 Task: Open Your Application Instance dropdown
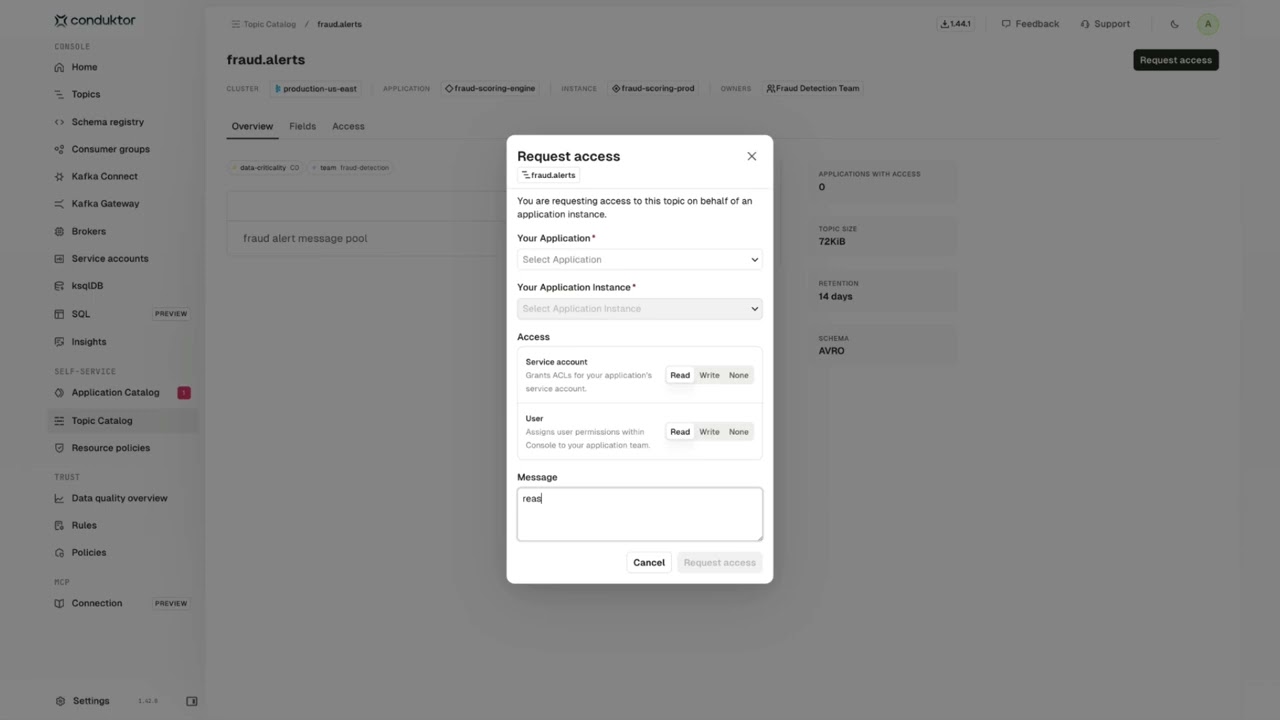pyautogui.click(x=640, y=308)
